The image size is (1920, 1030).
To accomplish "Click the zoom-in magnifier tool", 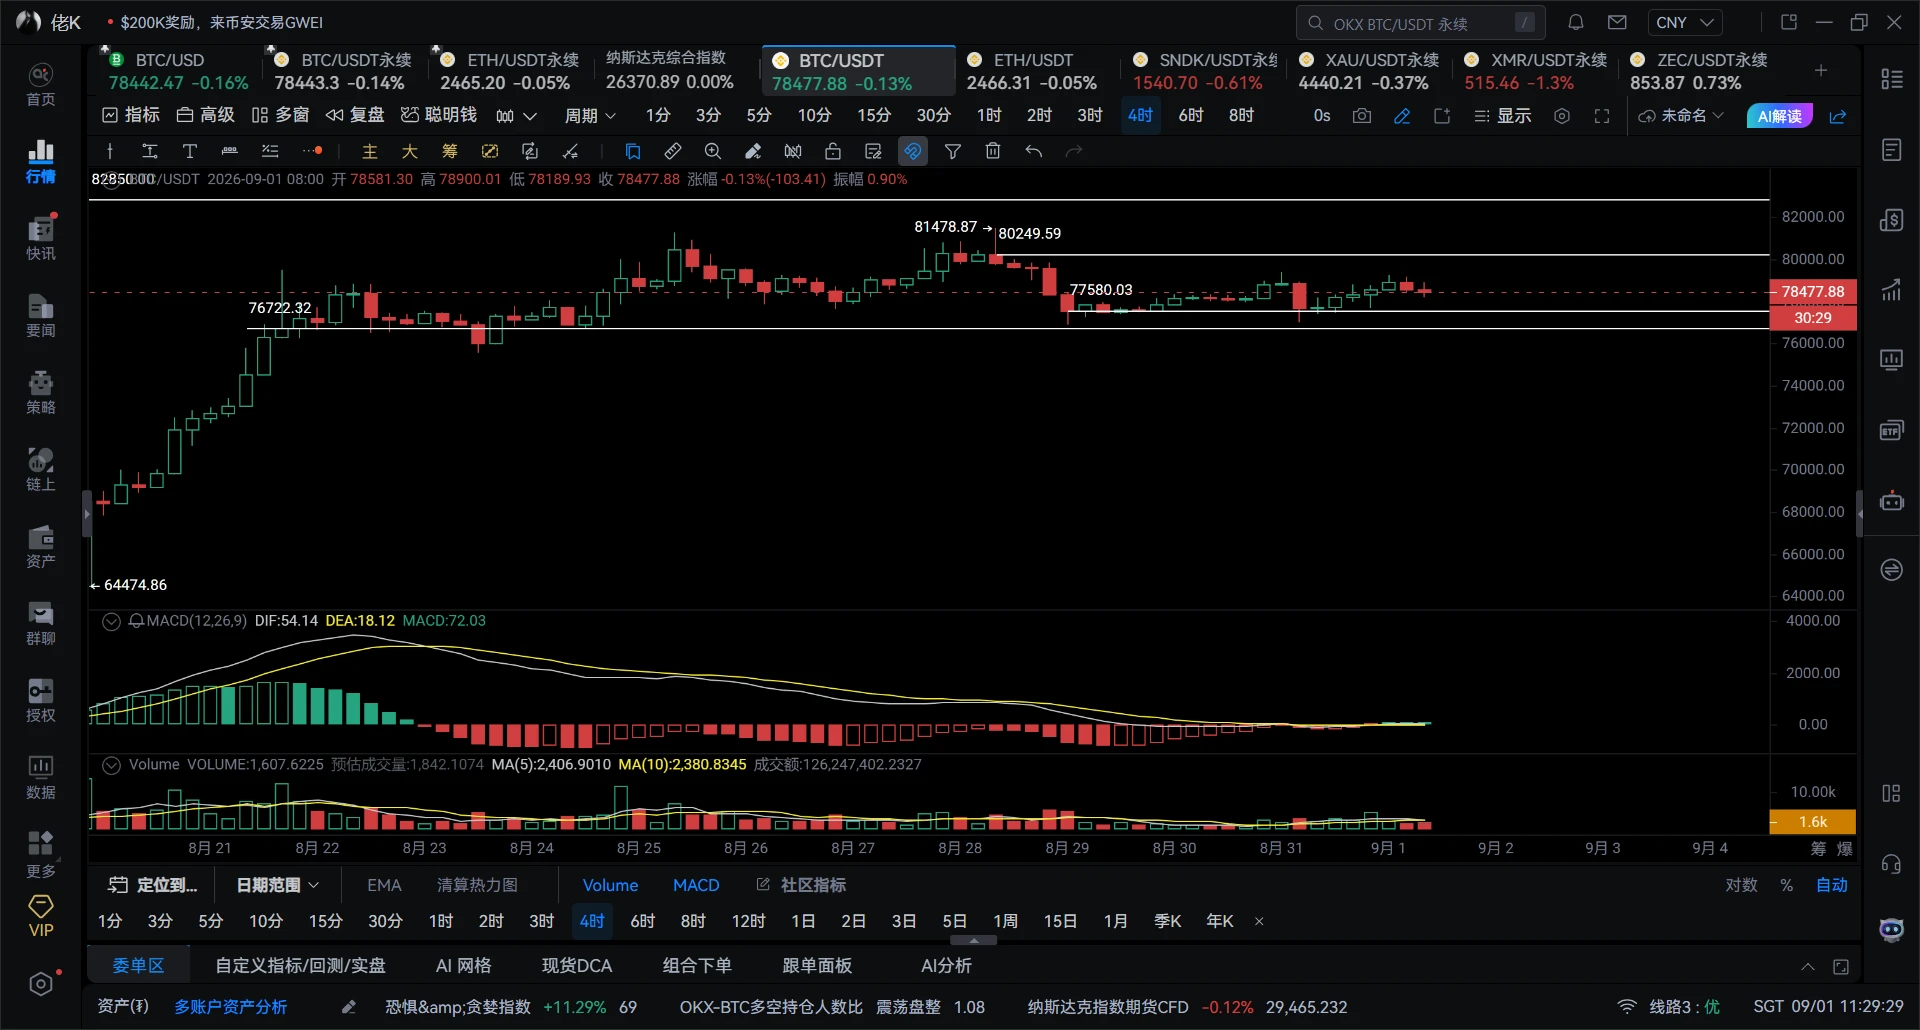I will tap(713, 151).
